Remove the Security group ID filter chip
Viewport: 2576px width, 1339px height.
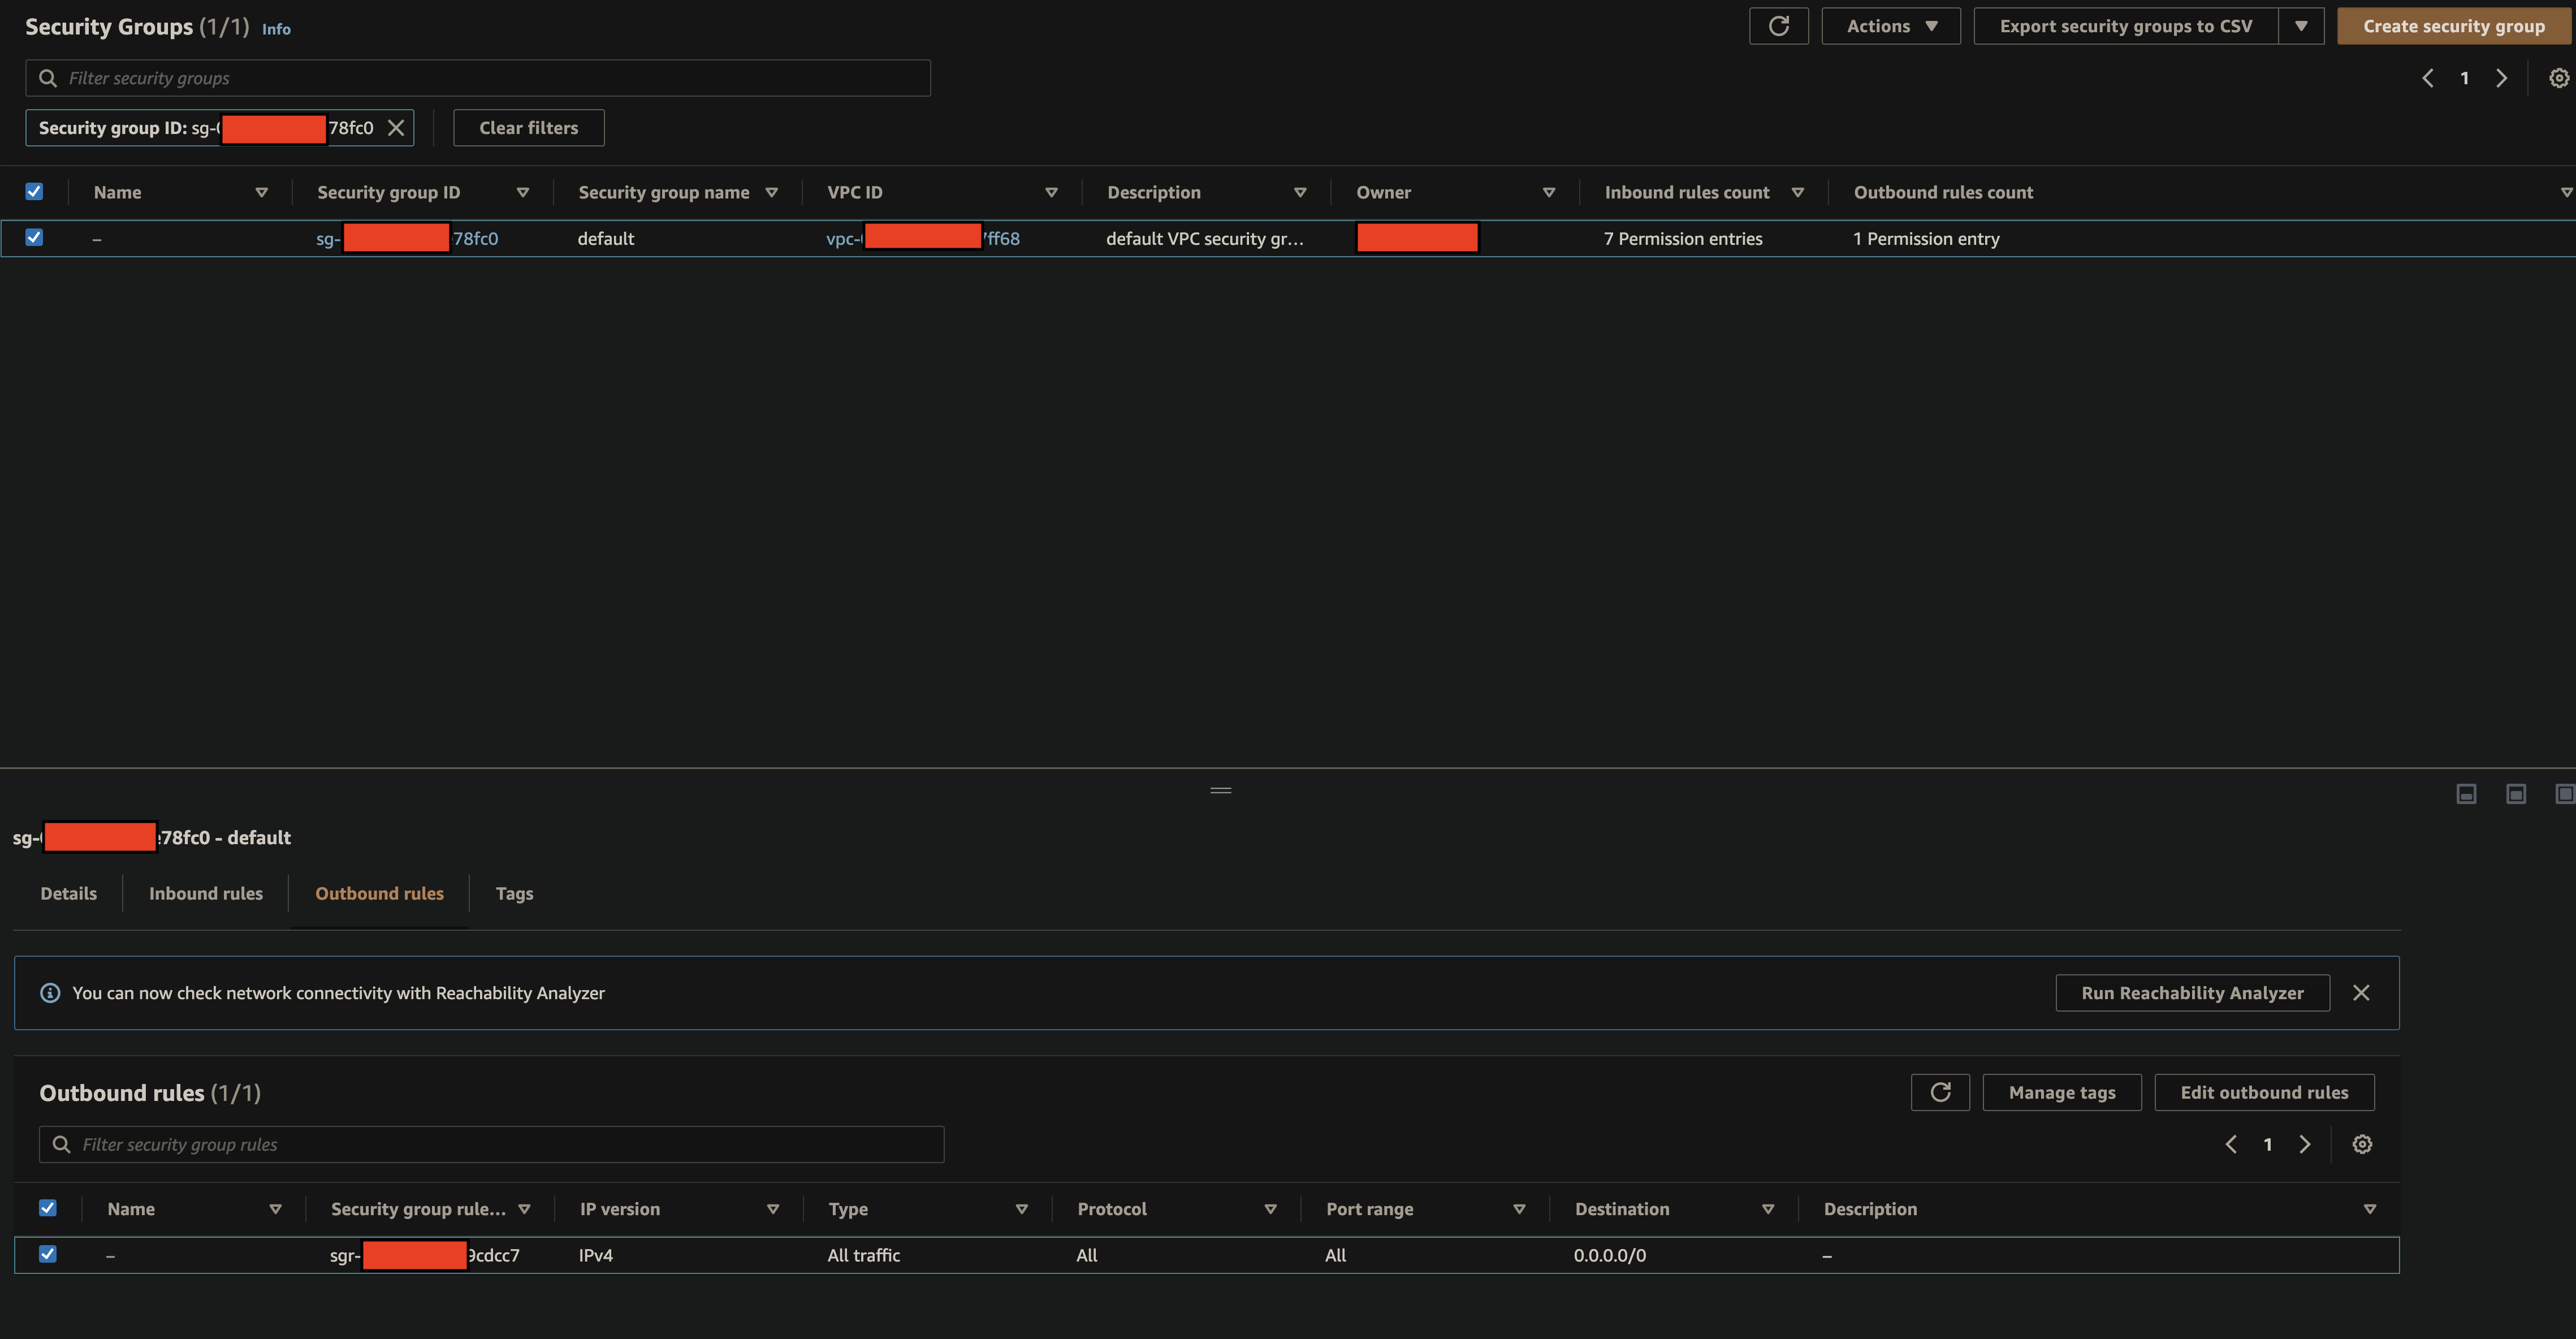[x=396, y=128]
